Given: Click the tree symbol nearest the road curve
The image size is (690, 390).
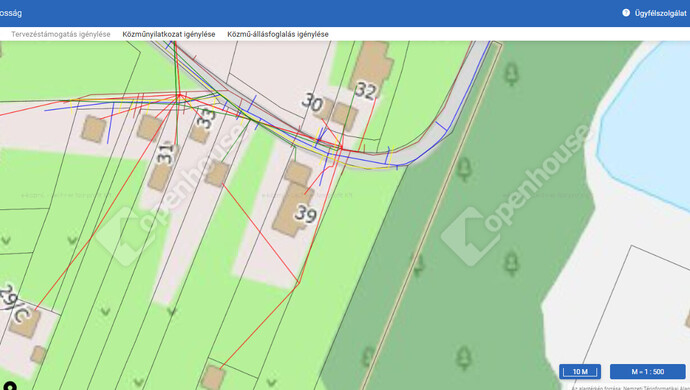Looking at the screenshot, I should coord(464,169).
